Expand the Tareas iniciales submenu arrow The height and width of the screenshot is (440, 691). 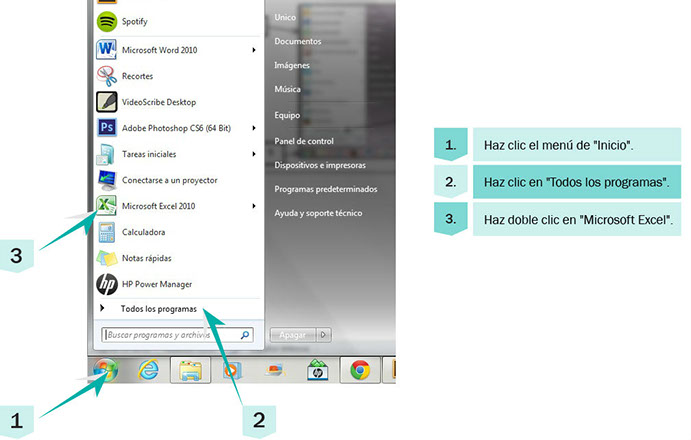click(254, 154)
